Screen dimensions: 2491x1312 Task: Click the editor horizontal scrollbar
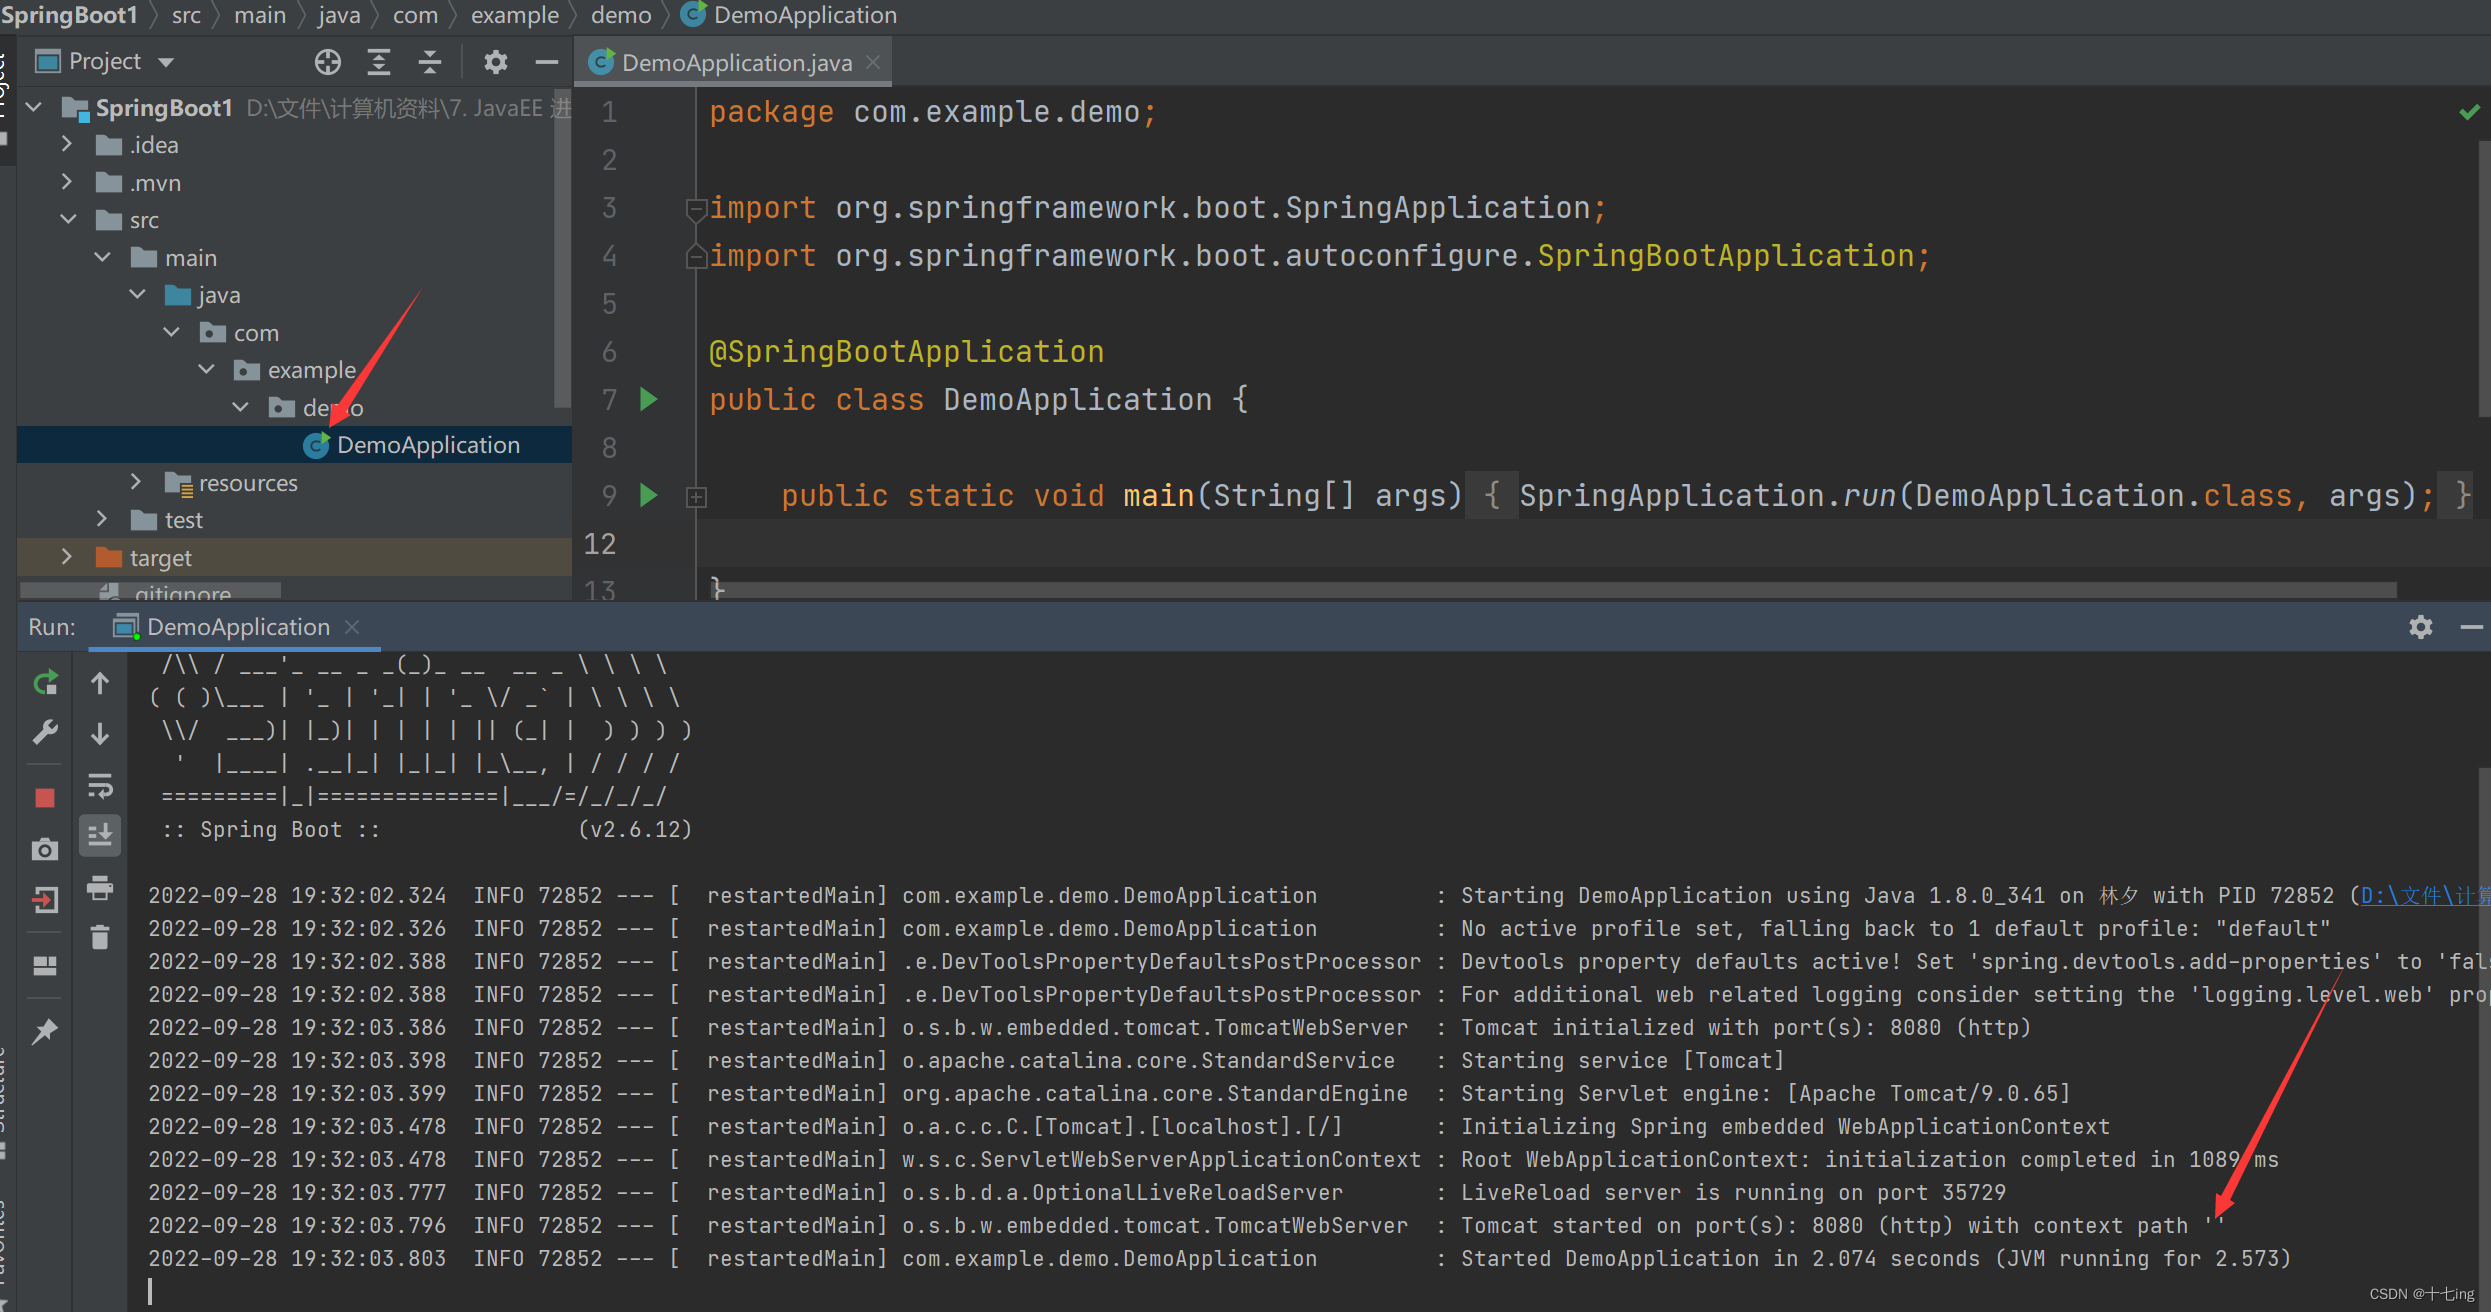coord(1555,590)
